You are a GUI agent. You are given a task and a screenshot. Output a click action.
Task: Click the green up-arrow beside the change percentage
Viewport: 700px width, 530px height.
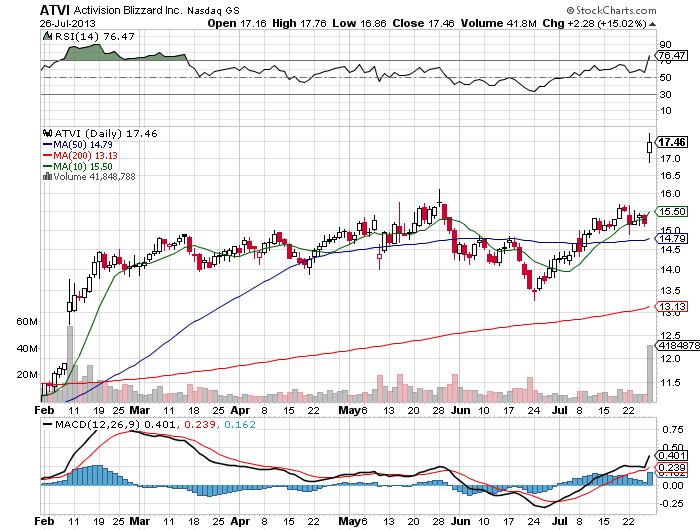[652, 24]
